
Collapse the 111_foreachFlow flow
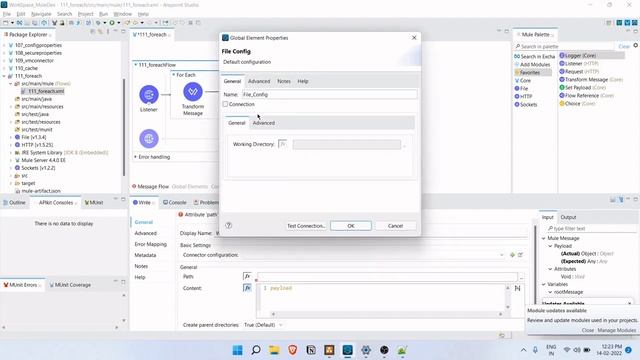(136, 65)
